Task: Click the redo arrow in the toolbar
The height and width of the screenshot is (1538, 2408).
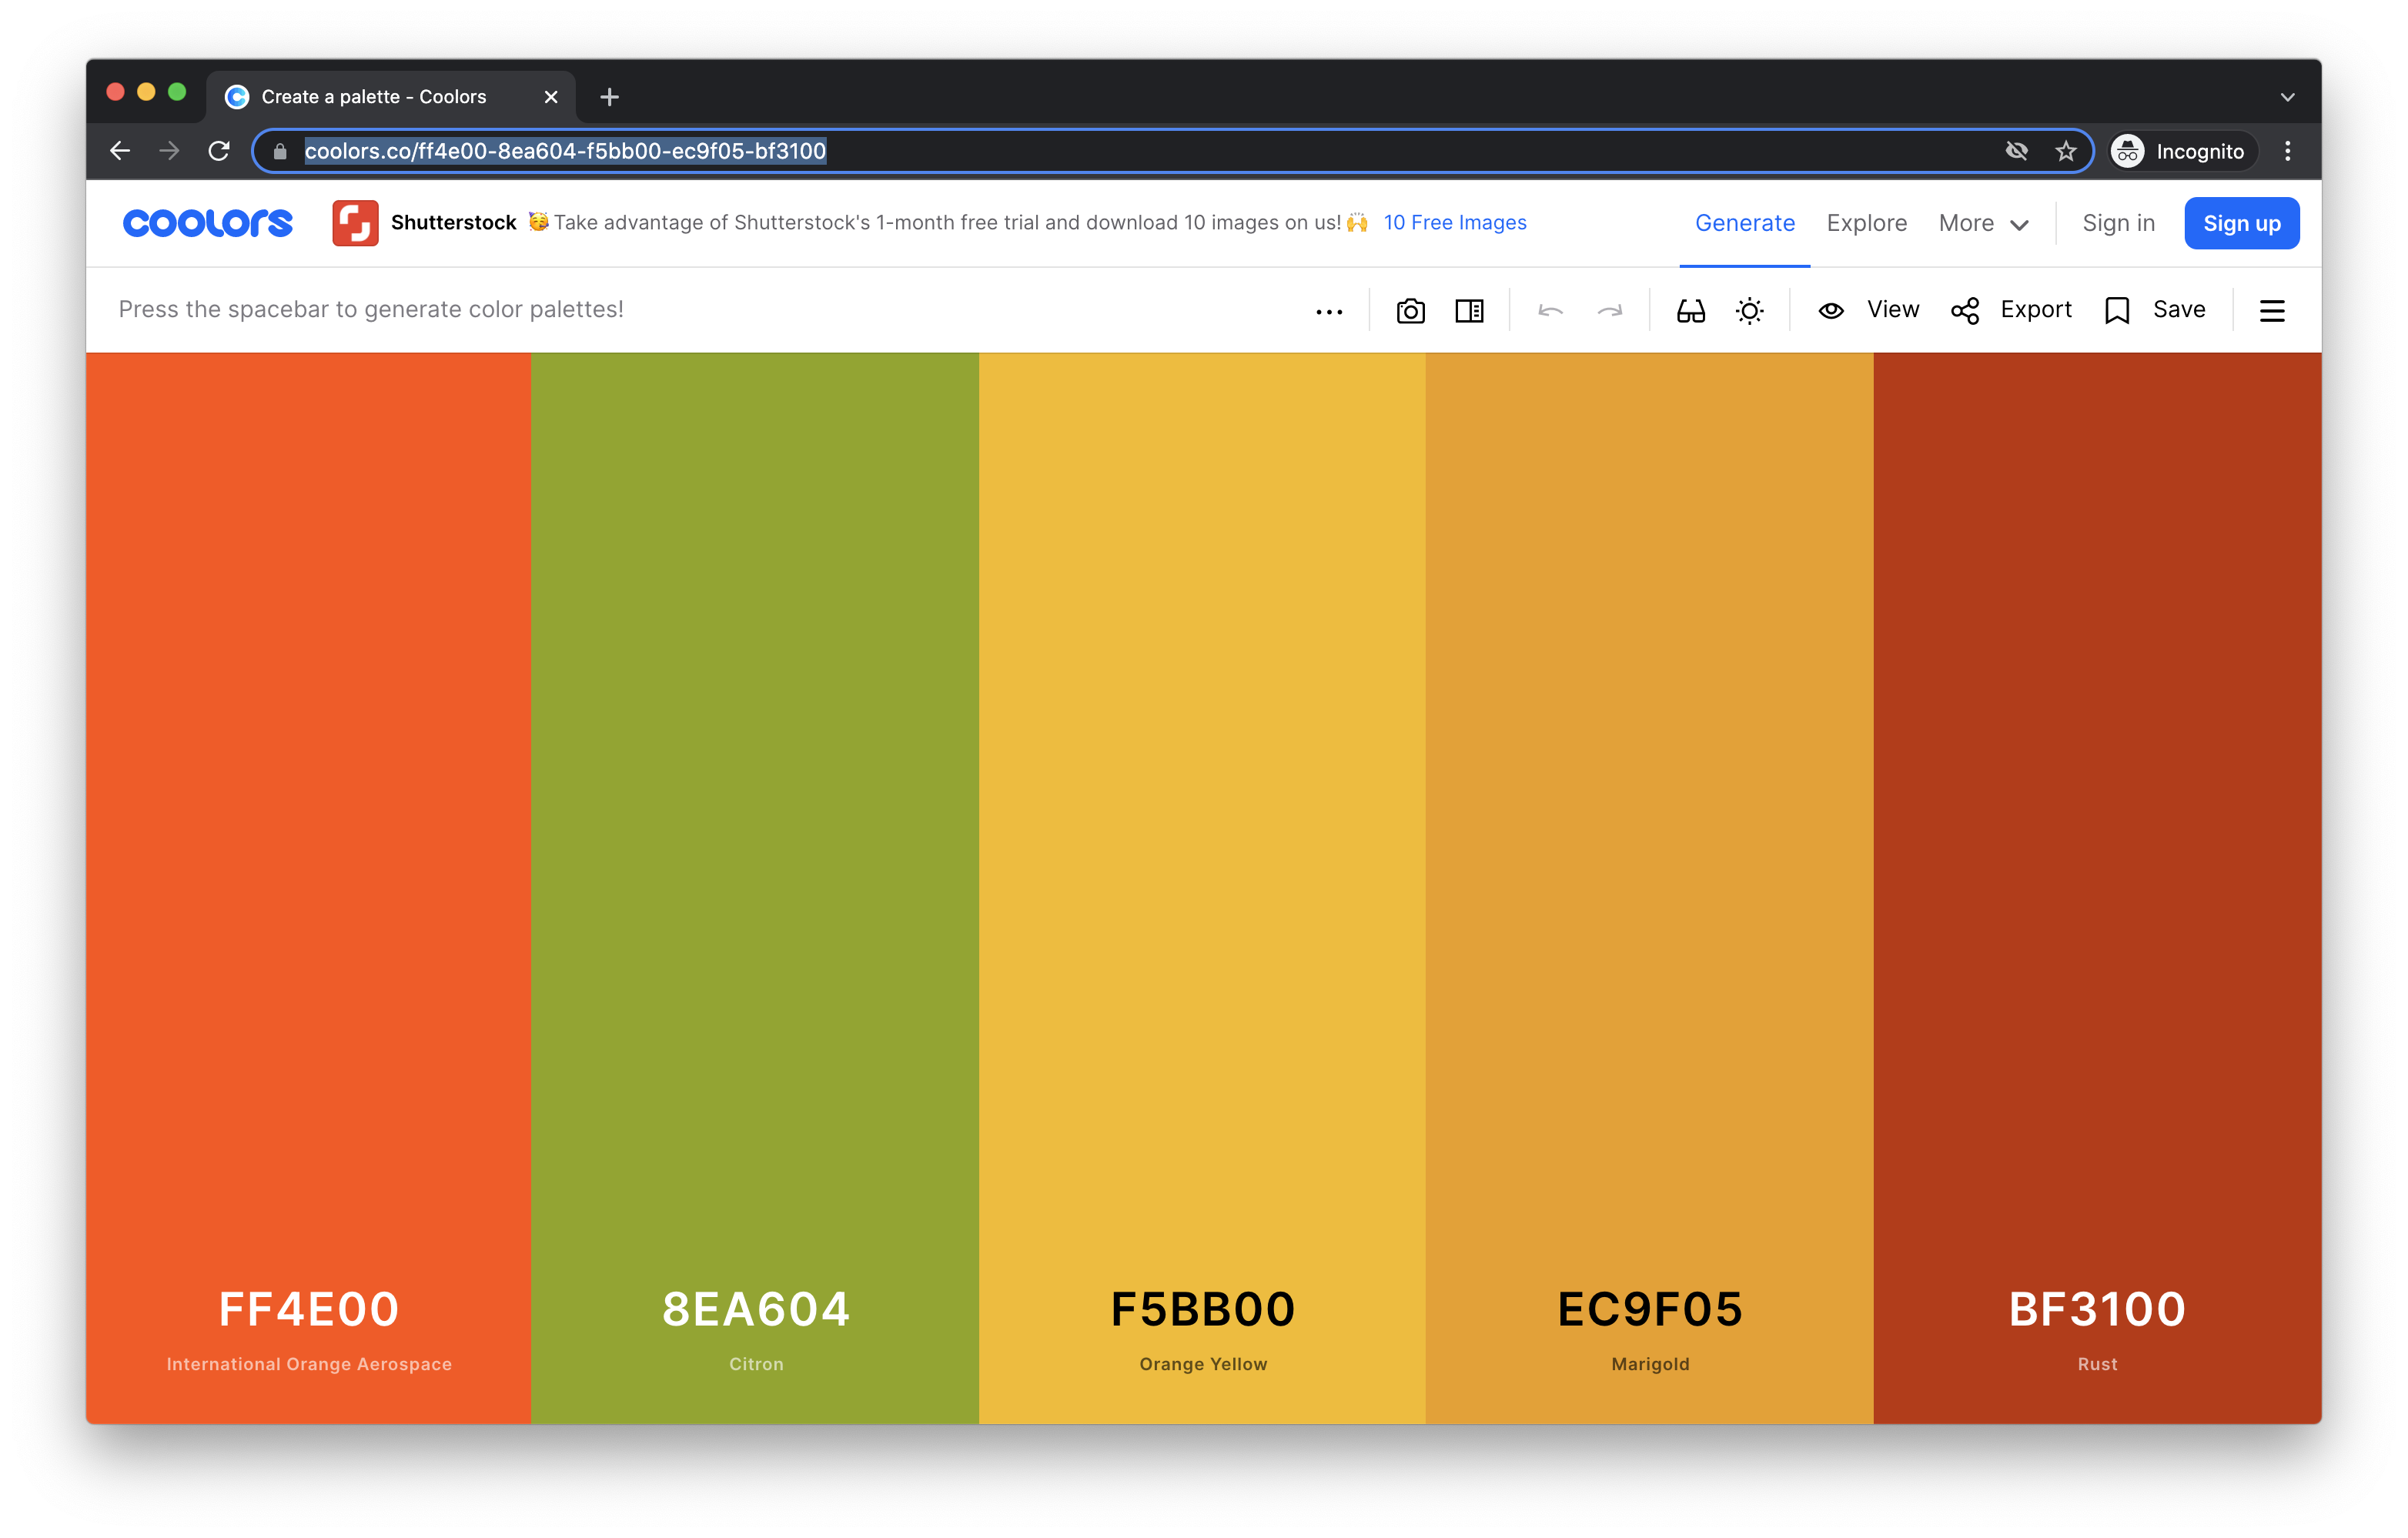Action: tap(1609, 311)
